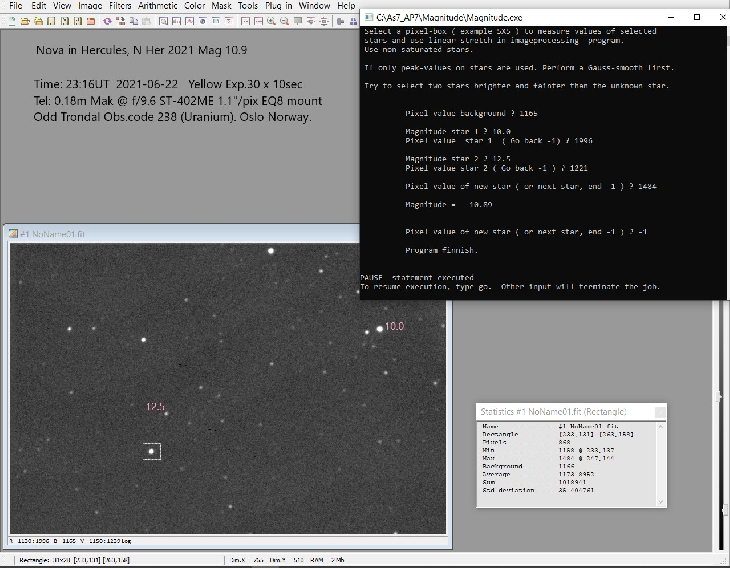Open the Mask menu
Screen dimensions: 730x568
click(x=221, y=6)
